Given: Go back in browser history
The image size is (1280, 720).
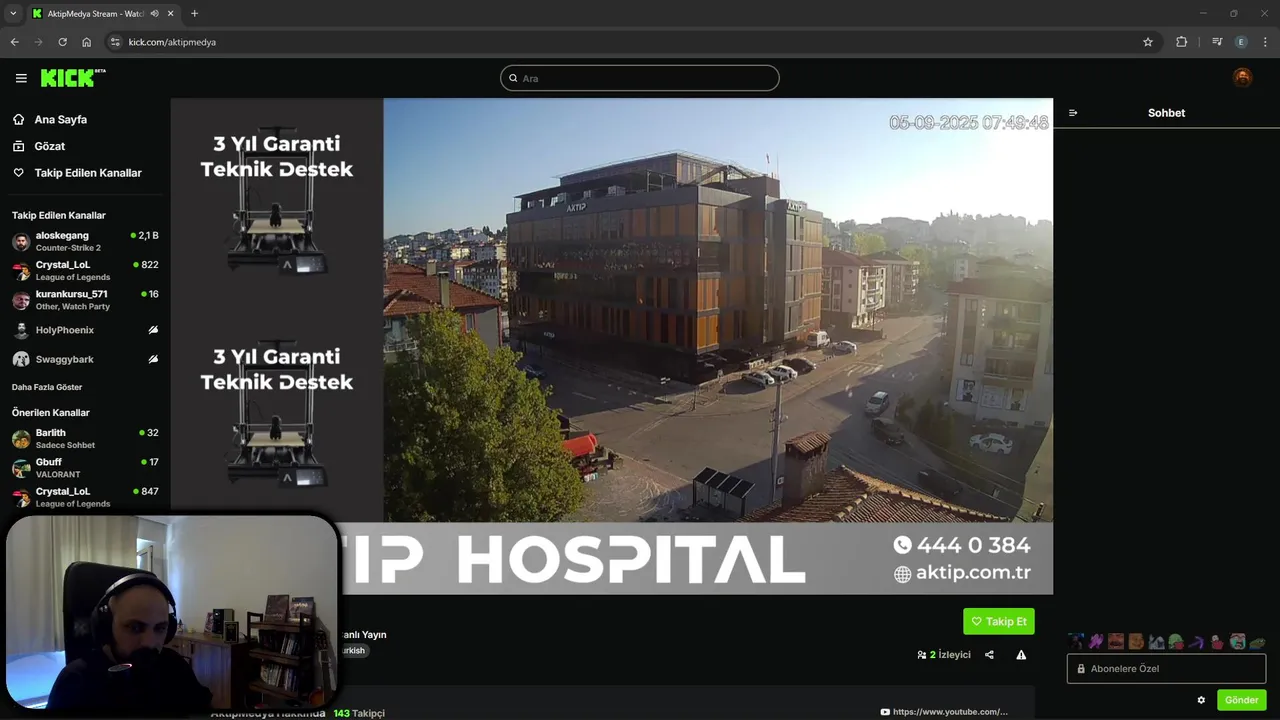Looking at the screenshot, I should (x=14, y=42).
